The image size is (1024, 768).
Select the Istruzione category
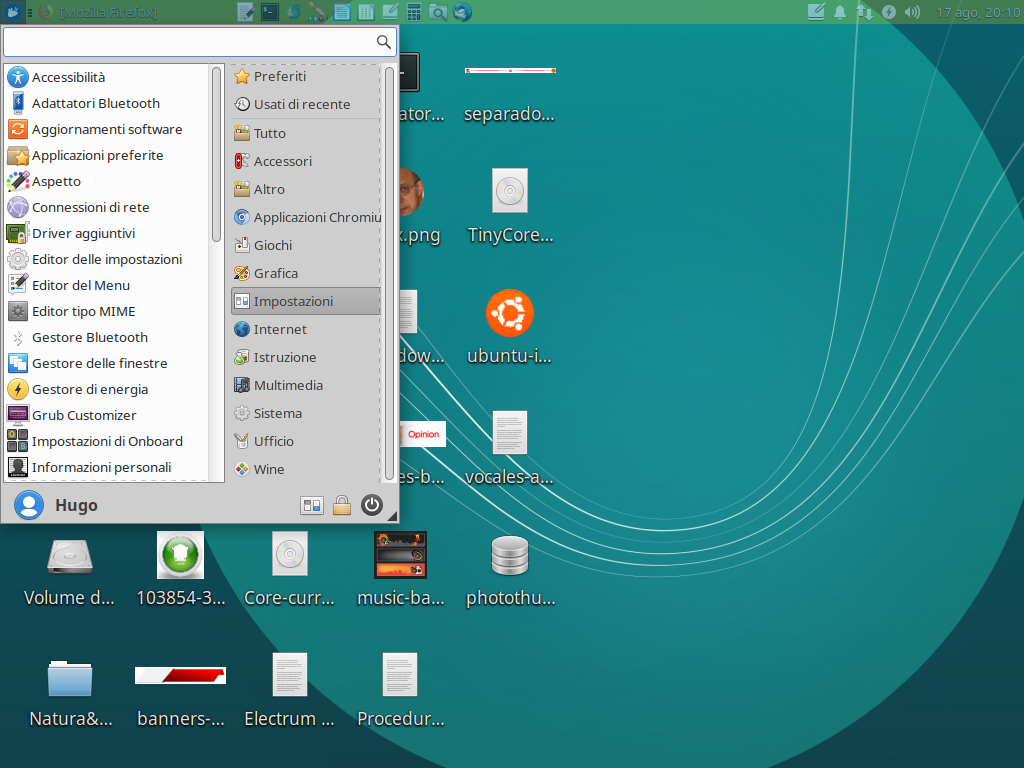[x=306, y=358]
